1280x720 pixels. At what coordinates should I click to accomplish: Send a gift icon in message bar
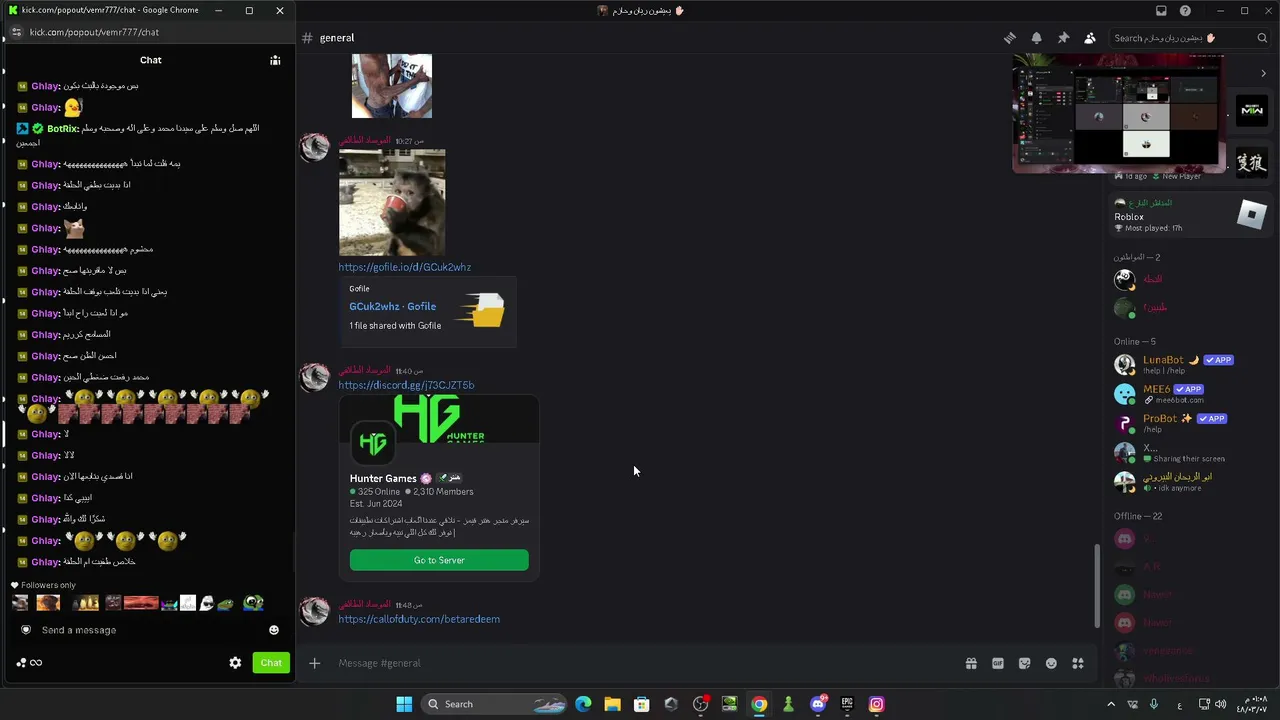[x=971, y=663]
